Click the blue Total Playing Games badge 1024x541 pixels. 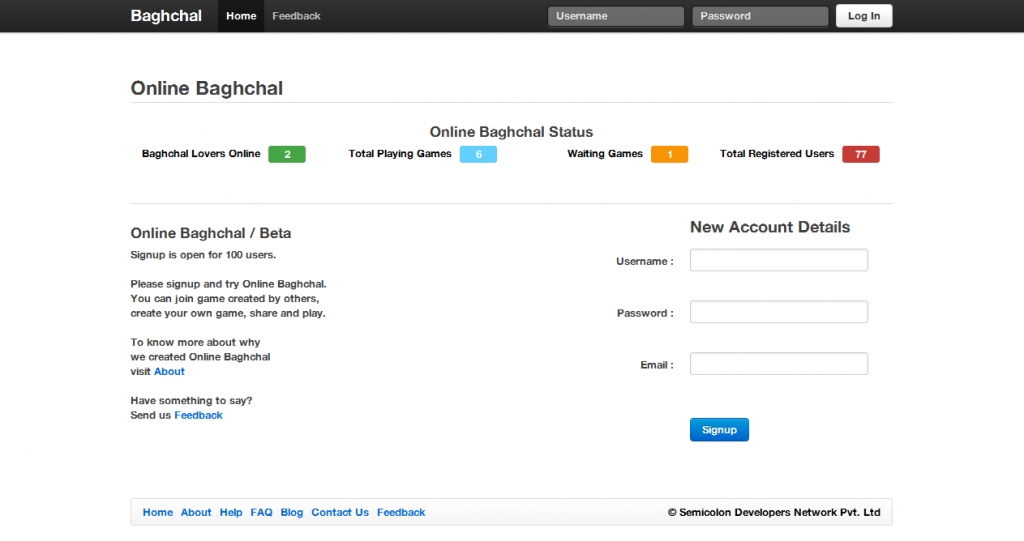pyautogui.click(x=478, y=154)
